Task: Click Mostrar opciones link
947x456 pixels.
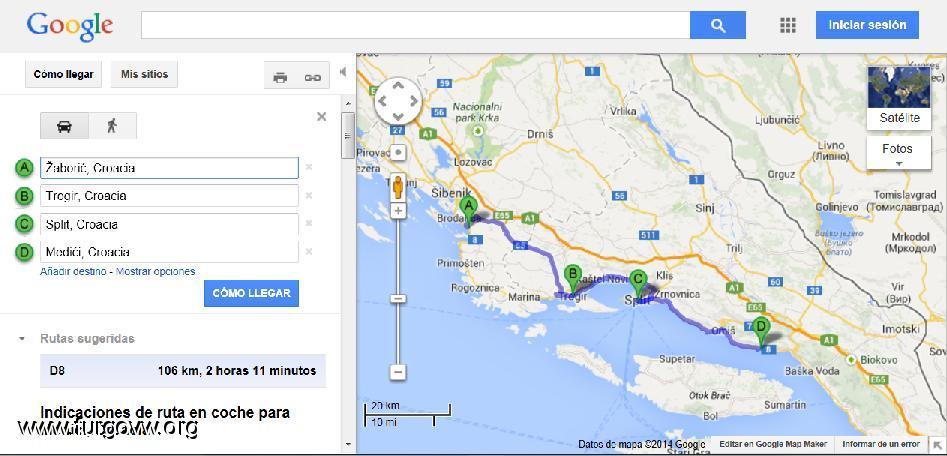Action: click(155, 272)
